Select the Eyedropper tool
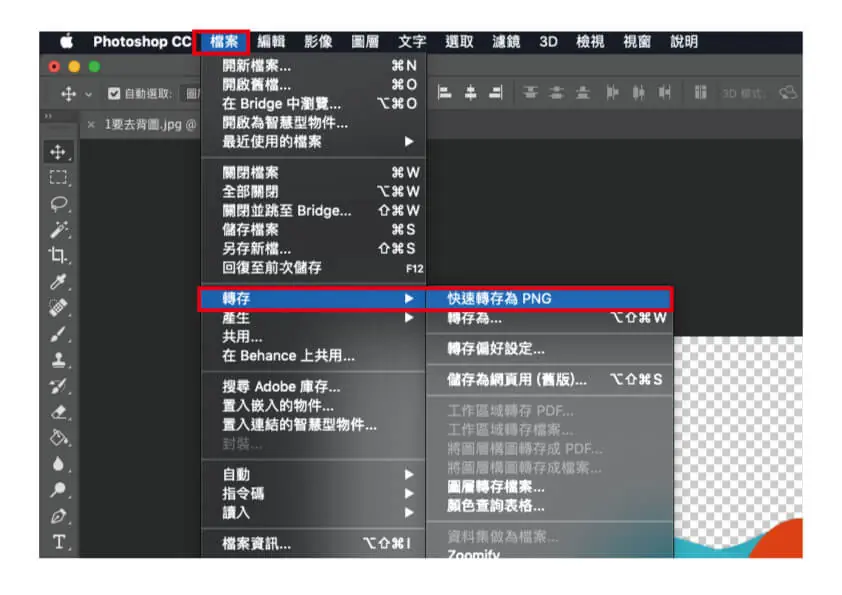Image resolution: width=842 pixels, height=595 pixels. (x=58, y=281)
